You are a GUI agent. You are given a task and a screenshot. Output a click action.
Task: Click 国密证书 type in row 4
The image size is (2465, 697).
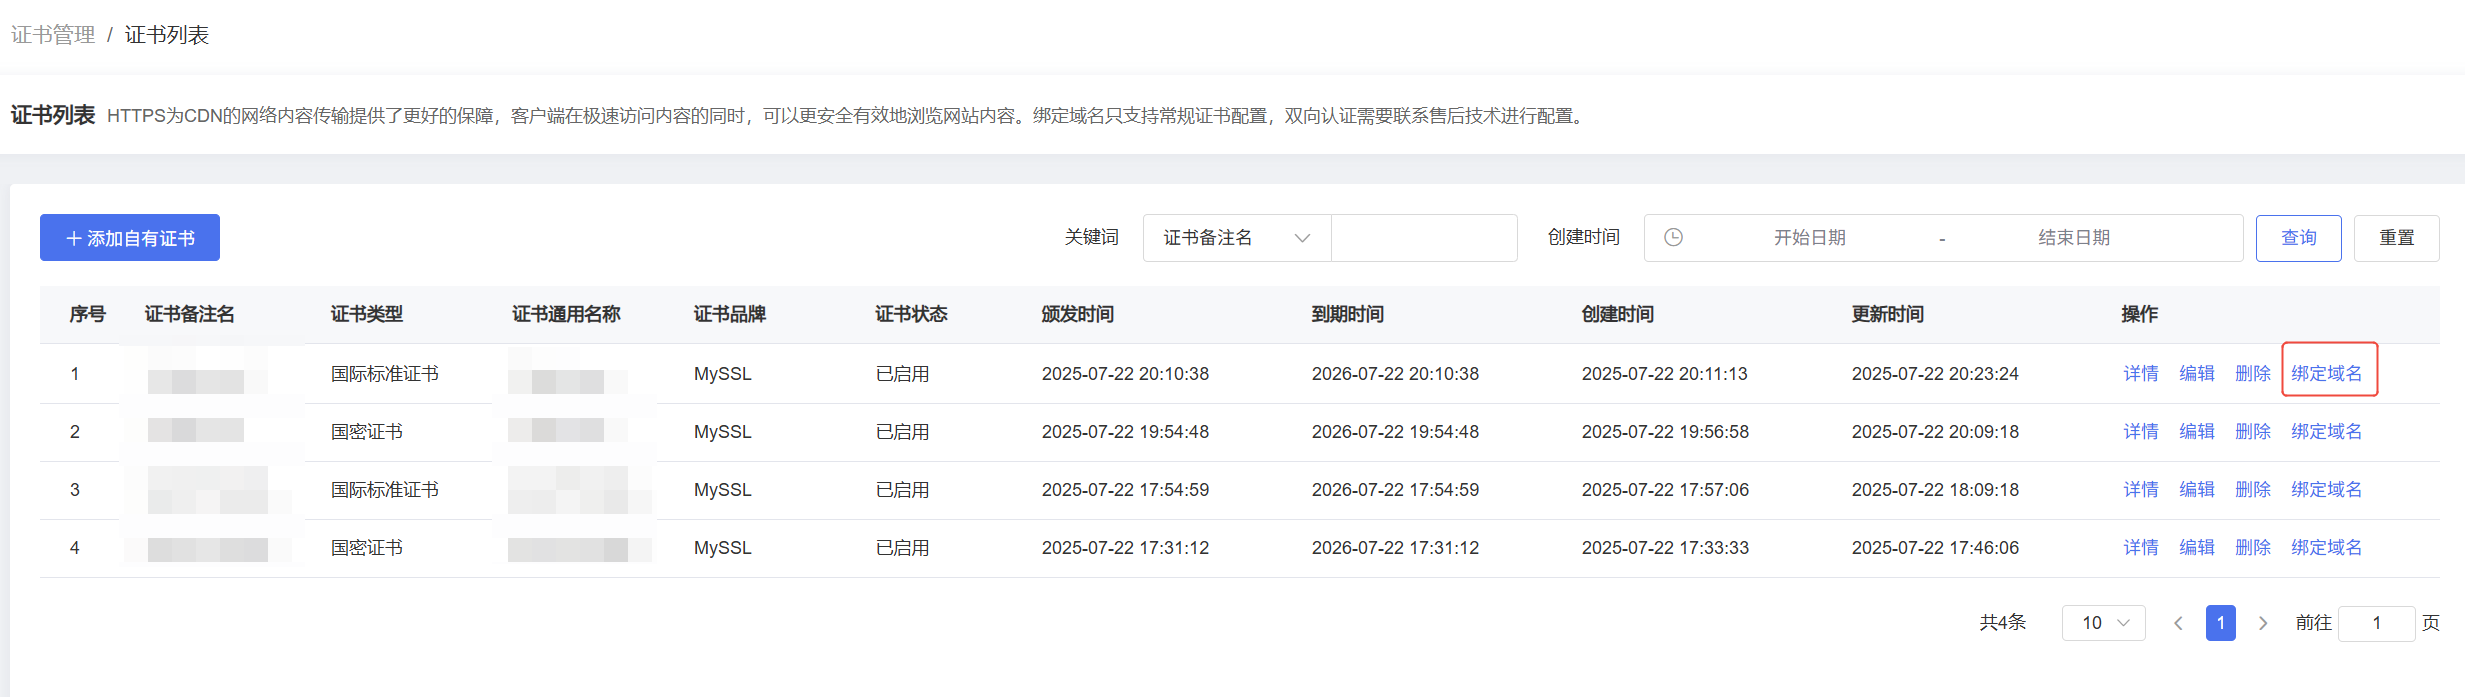click(x=367, y=548)
